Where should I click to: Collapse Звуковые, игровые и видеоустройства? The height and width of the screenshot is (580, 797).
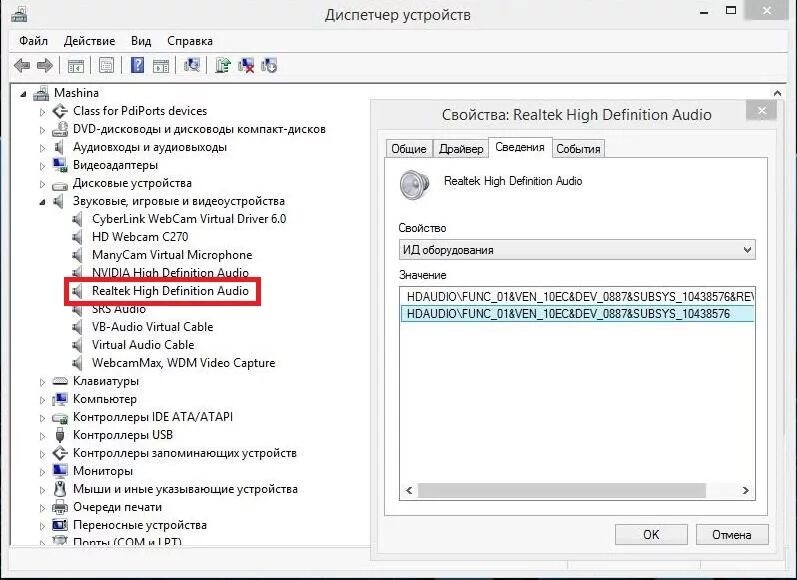[43, 202]
